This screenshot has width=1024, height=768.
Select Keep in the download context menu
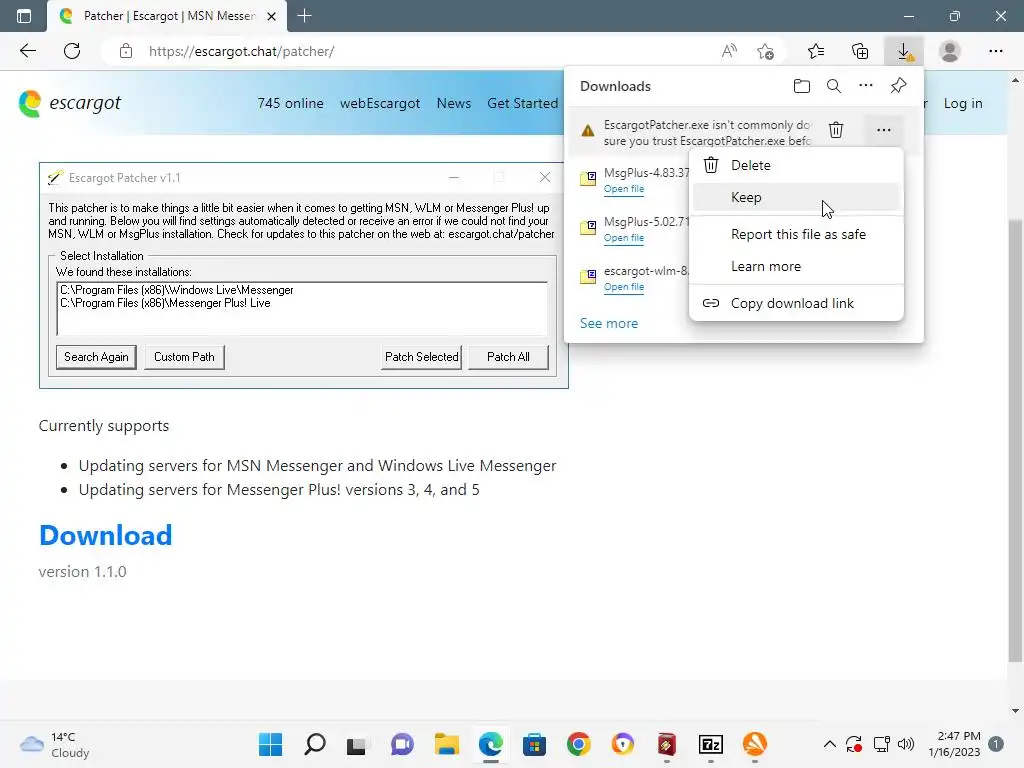click(796, 197)
